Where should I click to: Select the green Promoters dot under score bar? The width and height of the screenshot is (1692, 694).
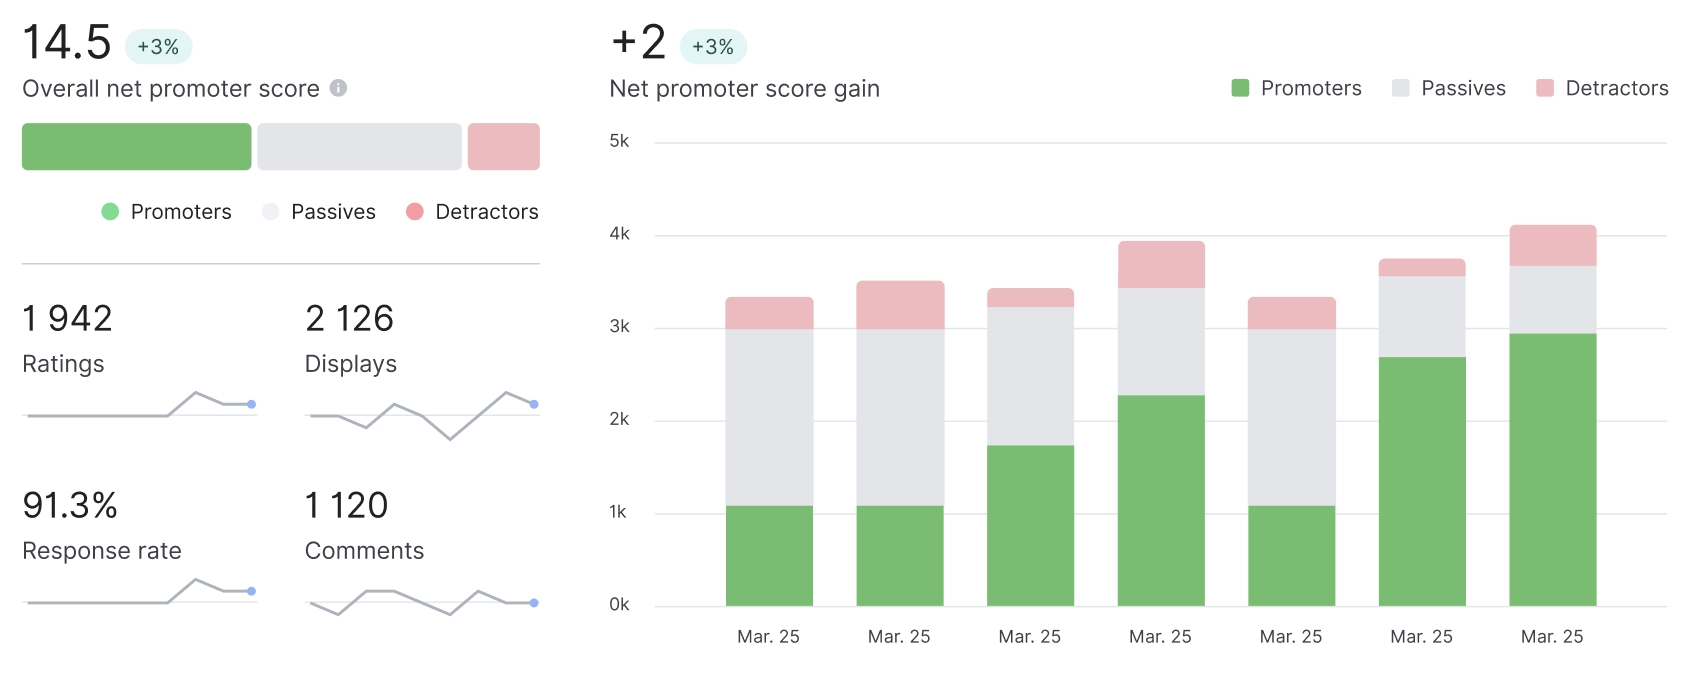tap(110, 211)
